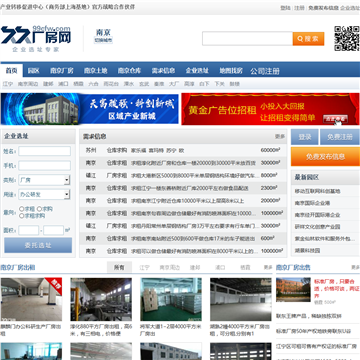The image size is (360, 360).
Task: Open the 公司注册 nav tab
Action: [x=265, y=71]
